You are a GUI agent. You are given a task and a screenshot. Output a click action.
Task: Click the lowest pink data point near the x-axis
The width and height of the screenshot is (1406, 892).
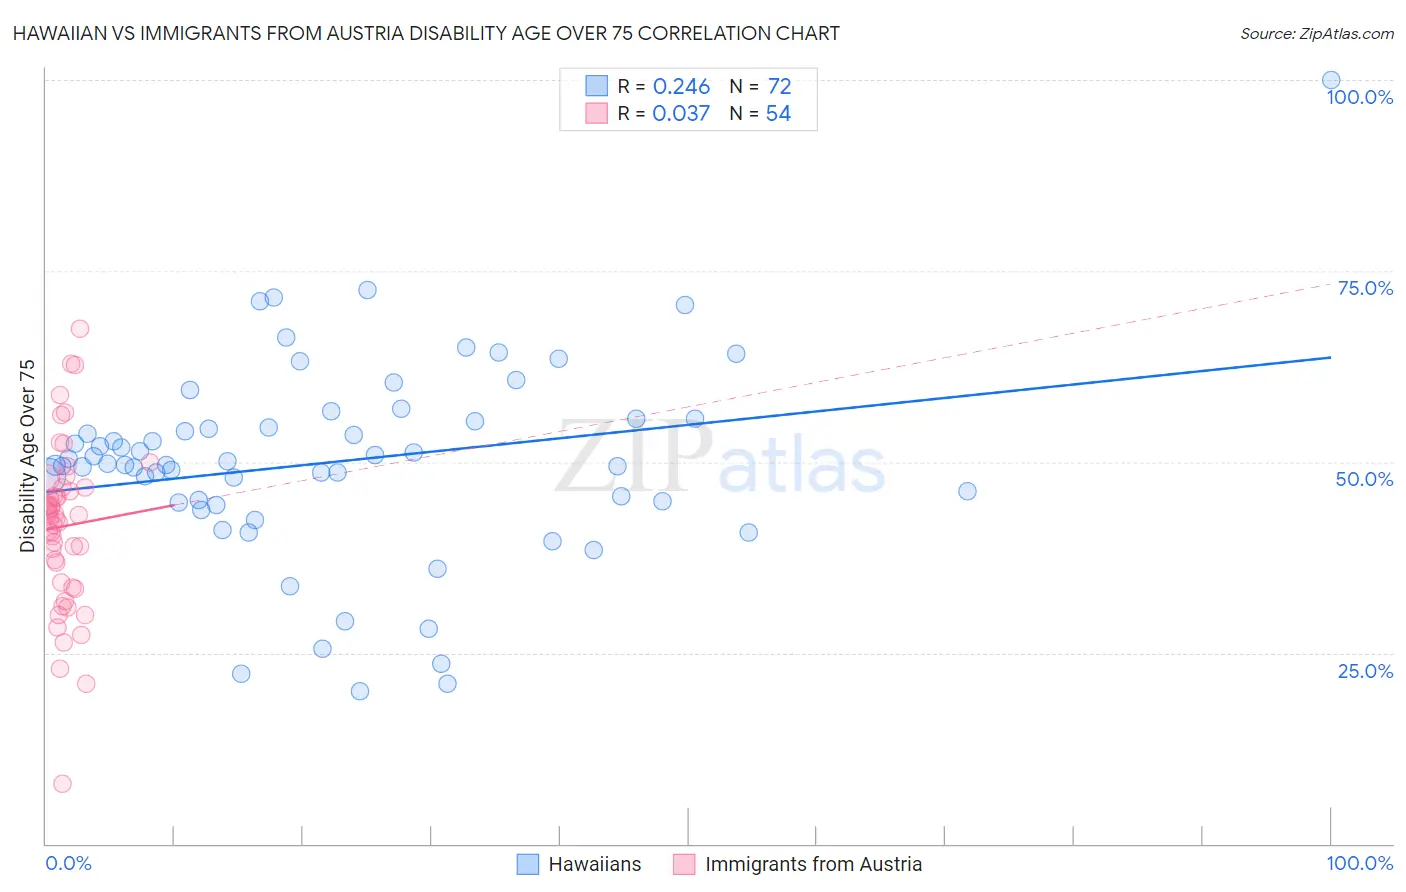pos(62,784)
